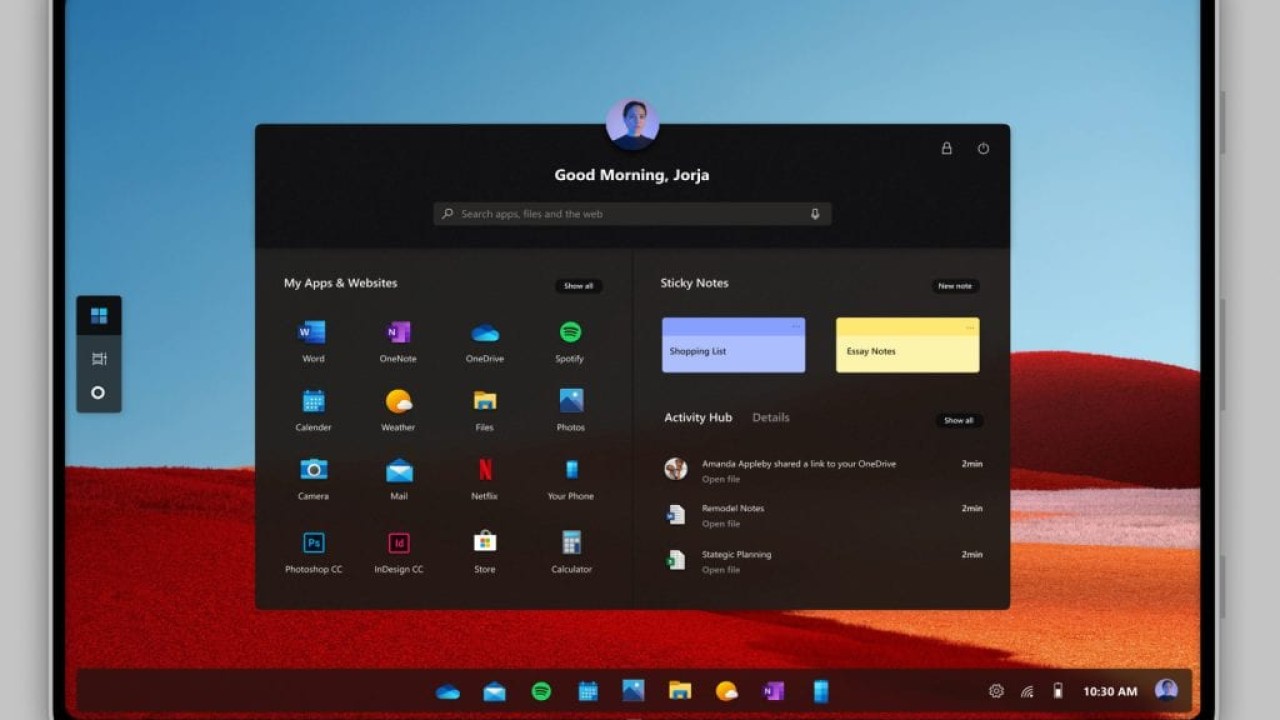
Task: Switch to the Details tab
Action: pos(770,418)
